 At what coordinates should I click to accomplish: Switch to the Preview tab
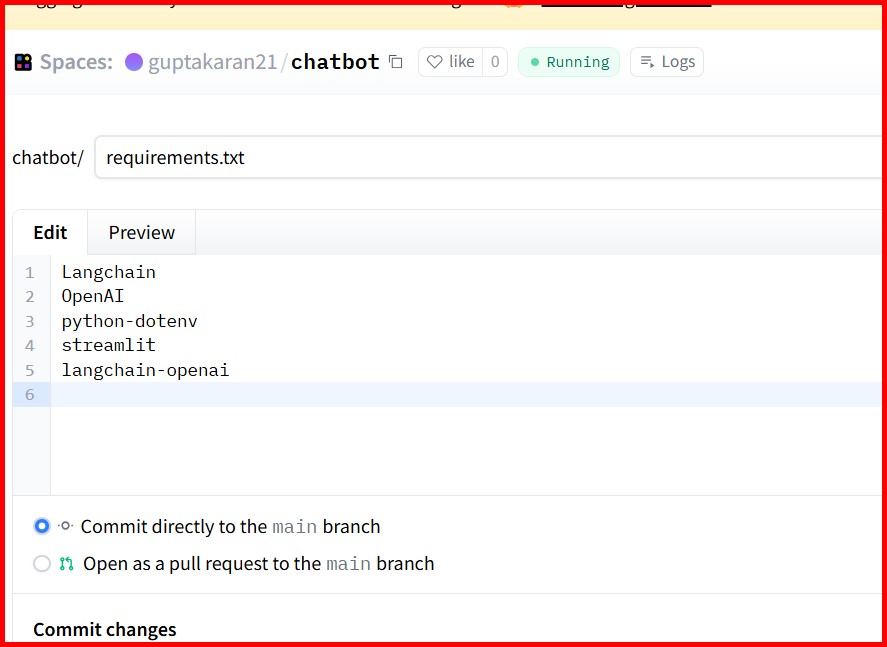141,232
